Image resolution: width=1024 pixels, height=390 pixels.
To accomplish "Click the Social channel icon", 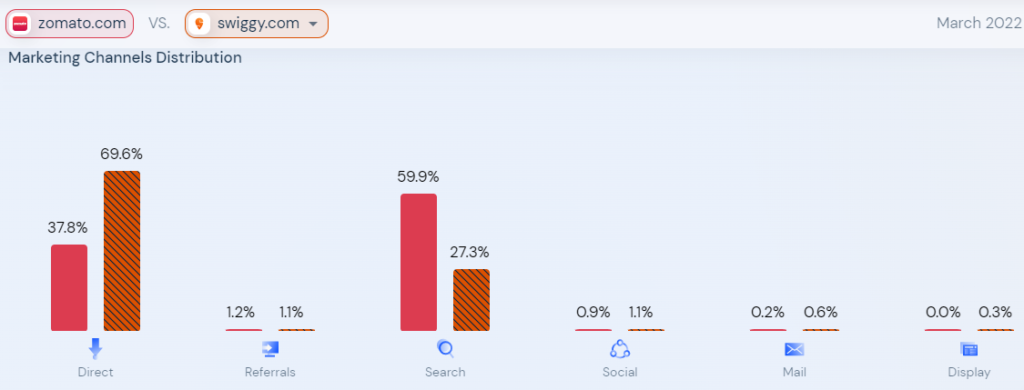I will [x=620, y=349].
